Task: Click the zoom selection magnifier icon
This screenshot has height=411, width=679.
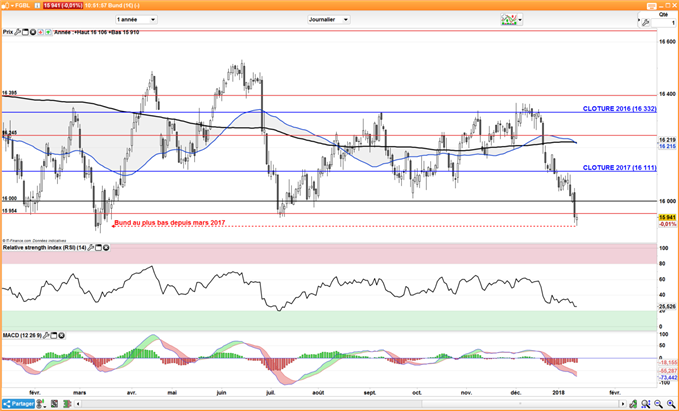Action: [x=646, y=404]
